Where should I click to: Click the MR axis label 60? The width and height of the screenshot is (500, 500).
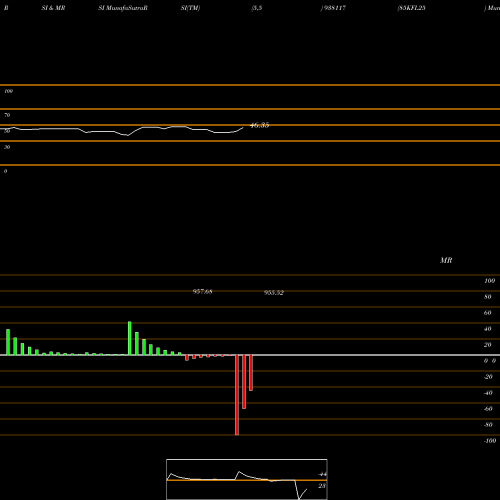(488, 313)
